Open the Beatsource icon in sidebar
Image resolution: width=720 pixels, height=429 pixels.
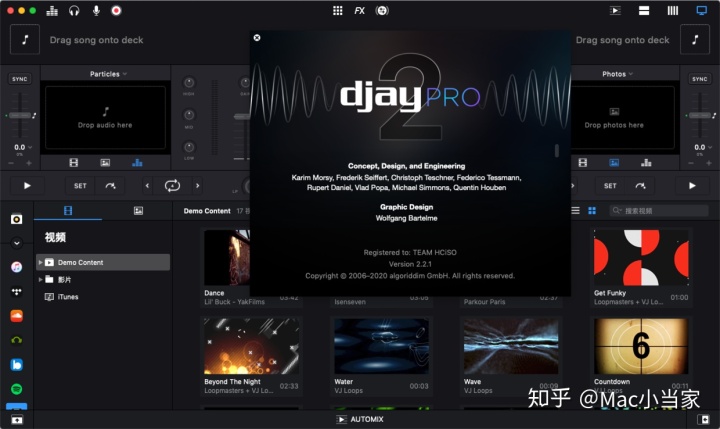pos(17,365)
